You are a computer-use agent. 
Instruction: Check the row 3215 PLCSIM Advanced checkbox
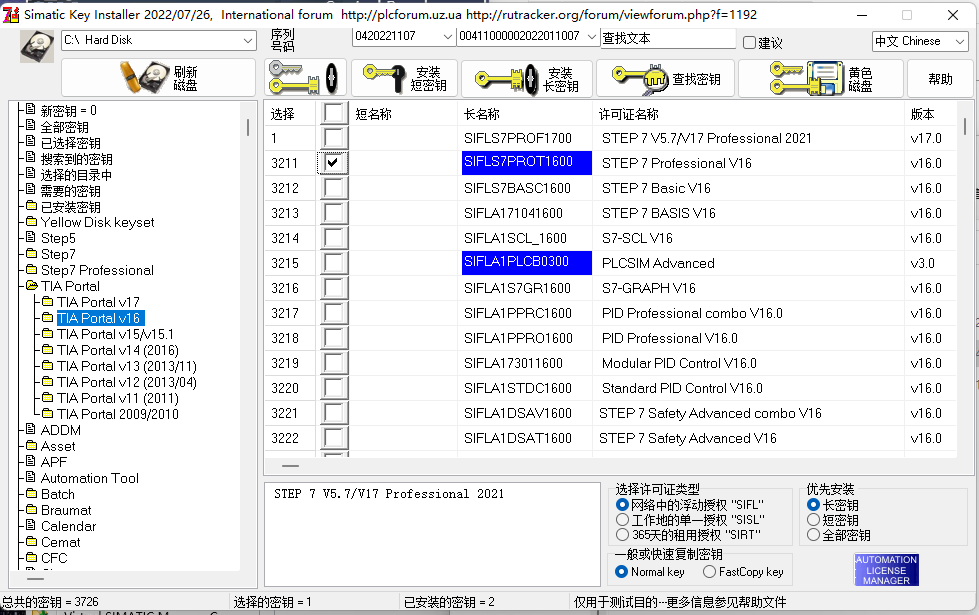(x=333, y=263)
